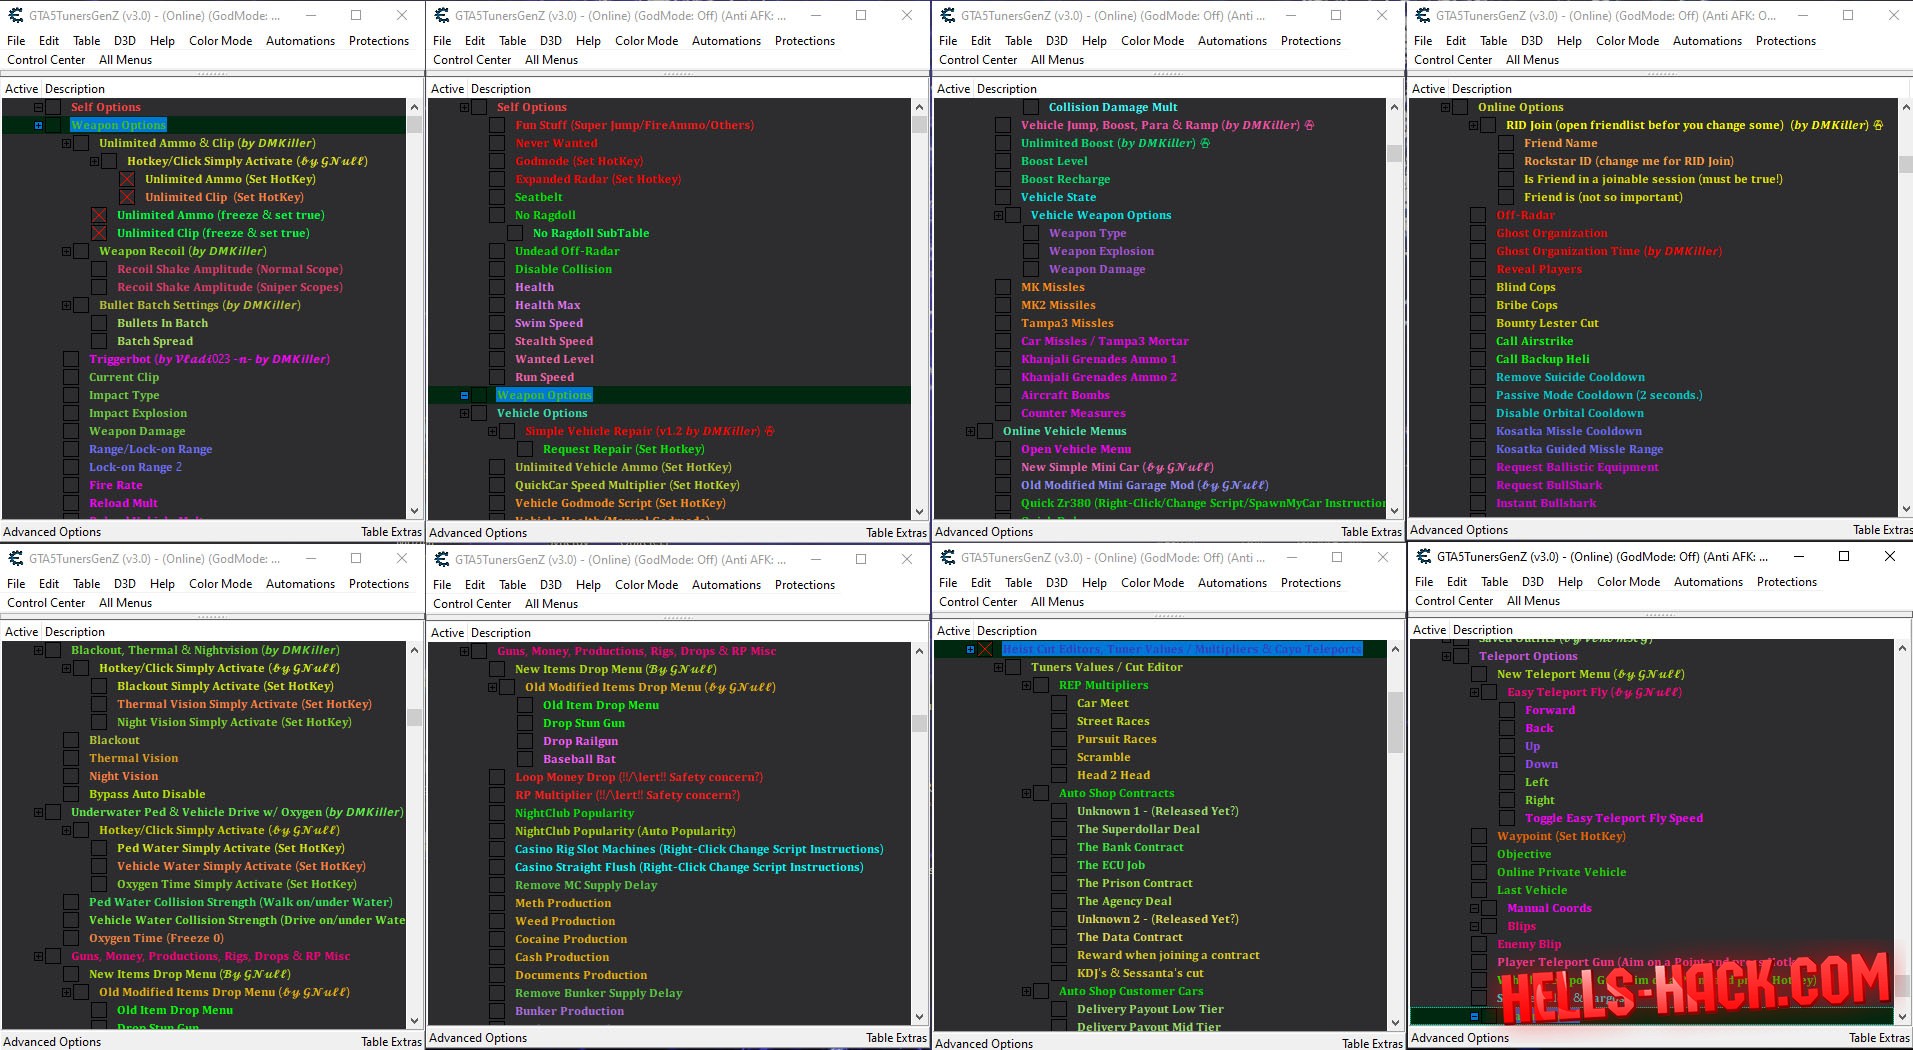Collapse the Online Options tree node

pos(1445,107)
